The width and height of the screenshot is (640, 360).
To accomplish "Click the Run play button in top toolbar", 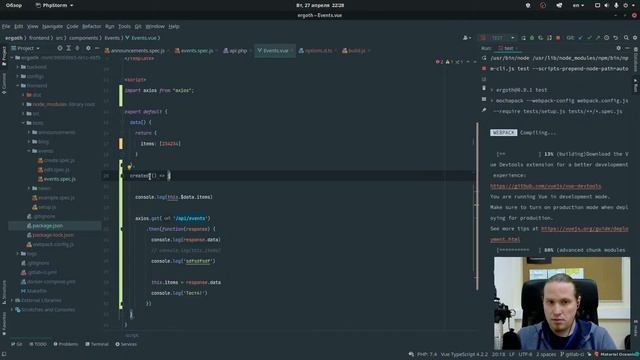I will (523, 38).
